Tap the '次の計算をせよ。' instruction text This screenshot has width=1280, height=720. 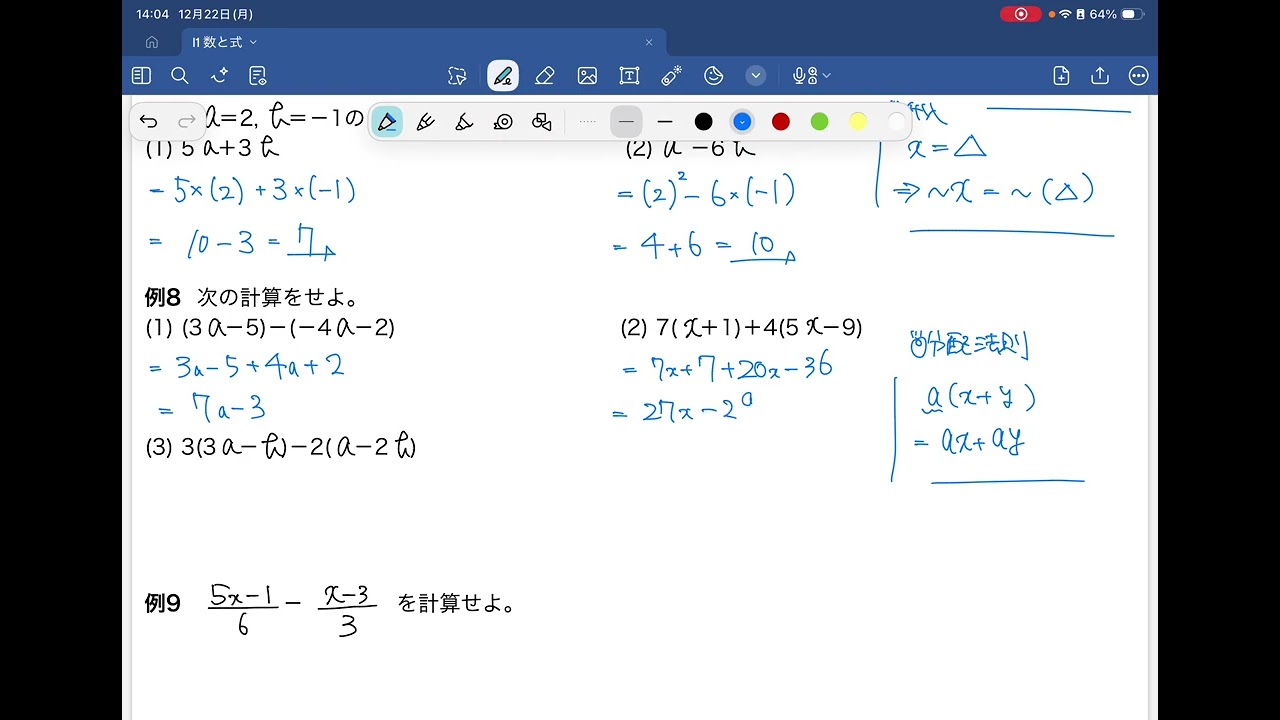[278, 297]
